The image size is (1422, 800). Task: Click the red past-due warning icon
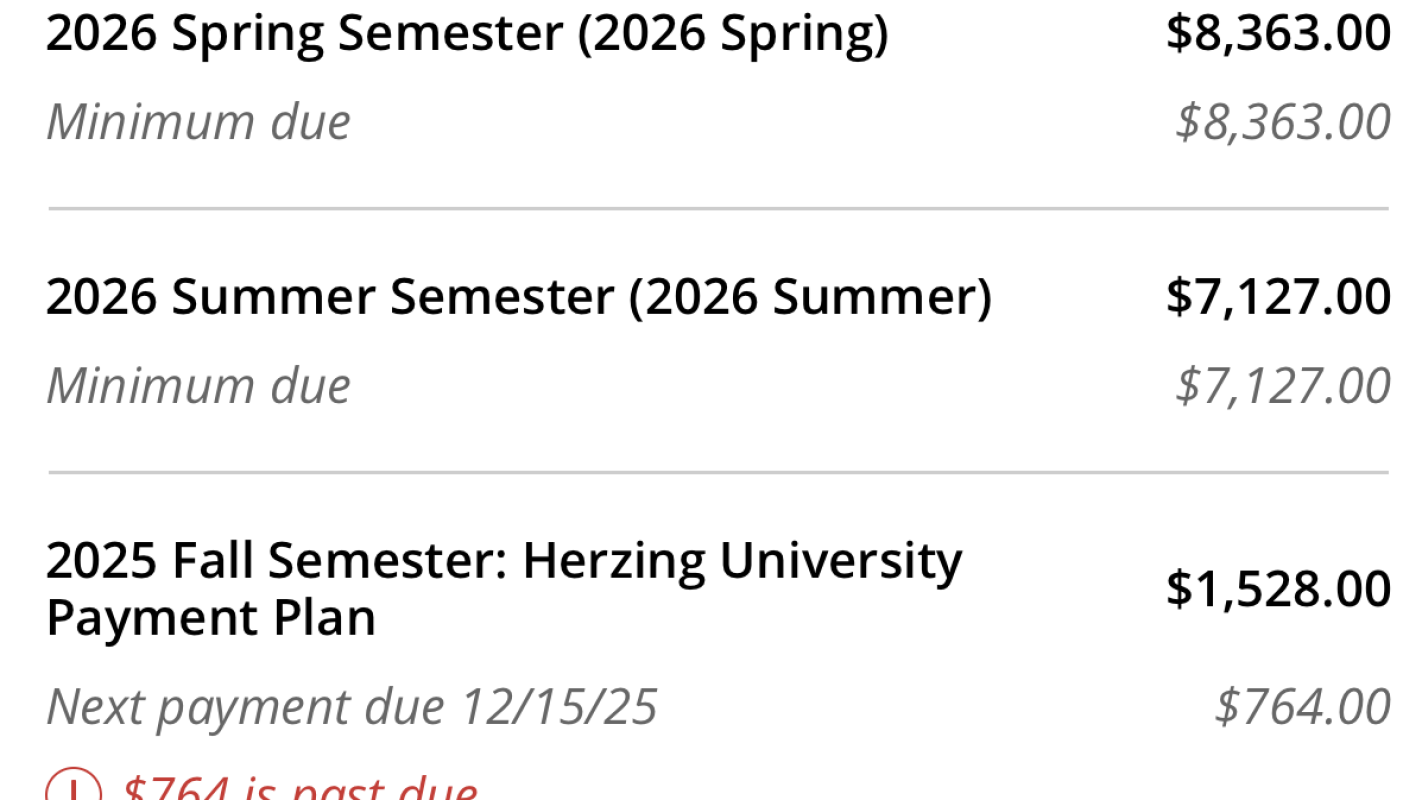coord(73,790)
